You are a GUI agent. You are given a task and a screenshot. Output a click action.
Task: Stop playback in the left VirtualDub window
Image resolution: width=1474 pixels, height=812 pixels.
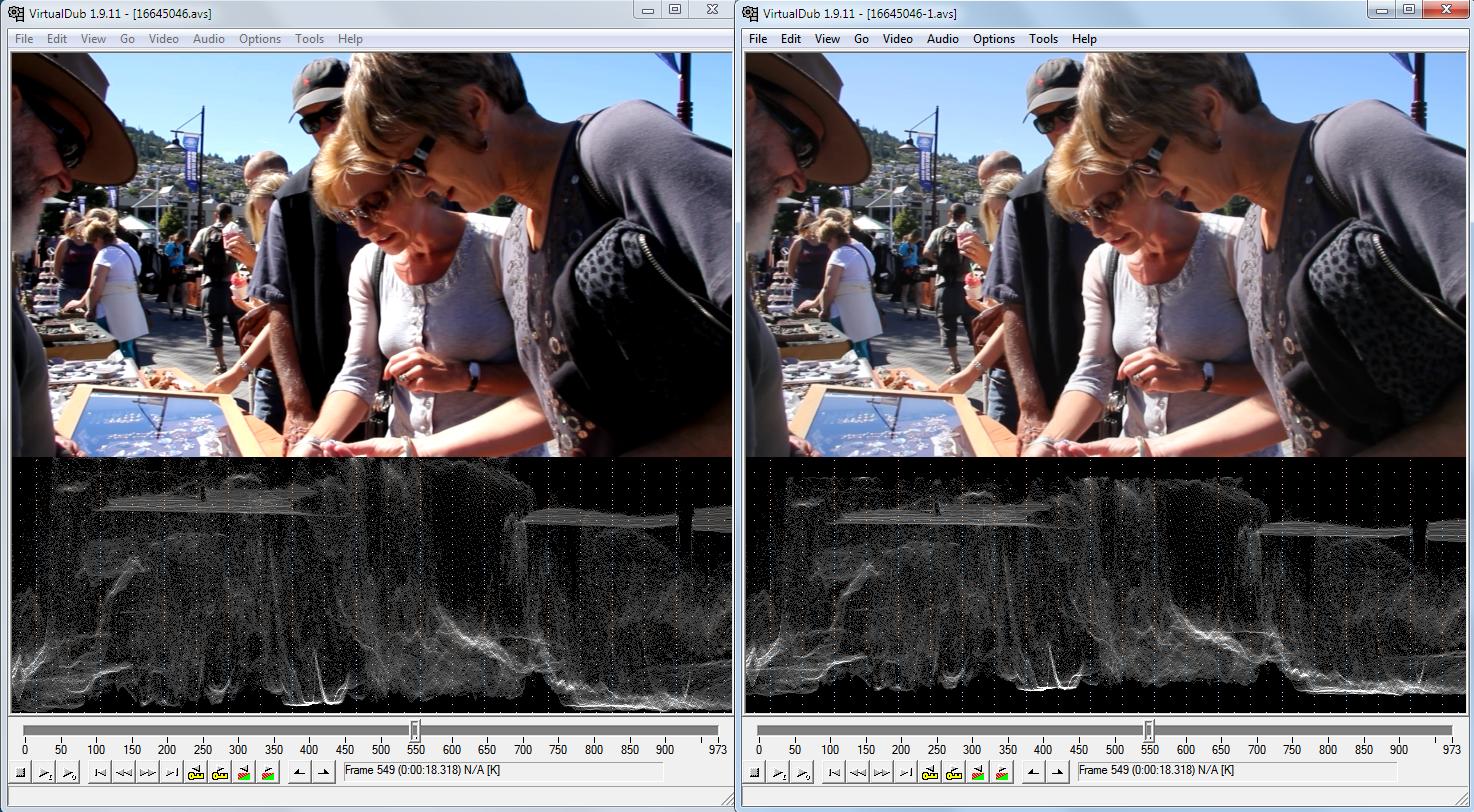pos(20,772)
